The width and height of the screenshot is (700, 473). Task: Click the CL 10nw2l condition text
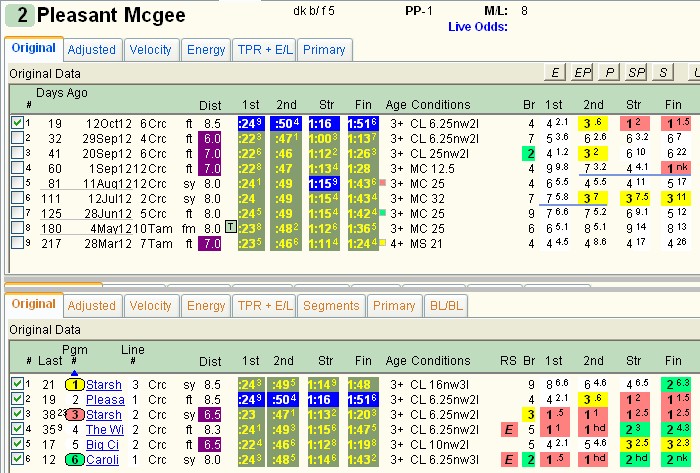(x=440, y=445)
